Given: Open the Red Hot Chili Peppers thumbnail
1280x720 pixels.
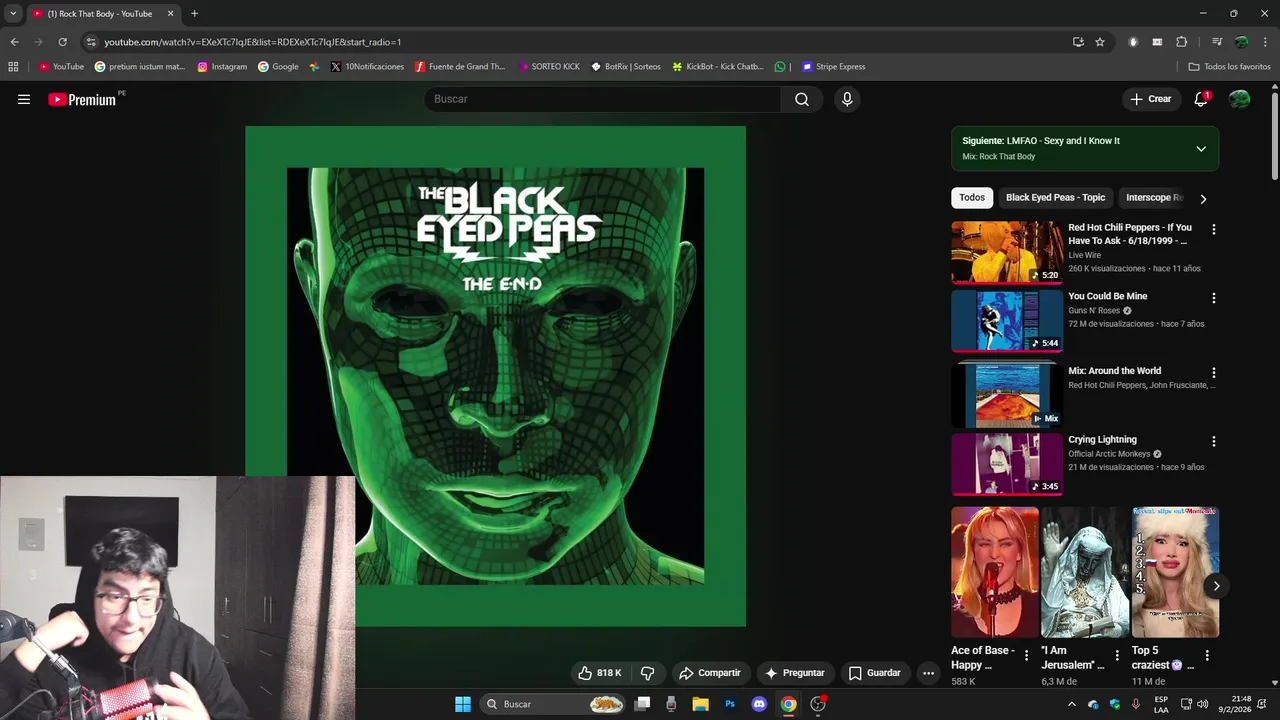Looking at the screenshot, I should click(1007, 252).
